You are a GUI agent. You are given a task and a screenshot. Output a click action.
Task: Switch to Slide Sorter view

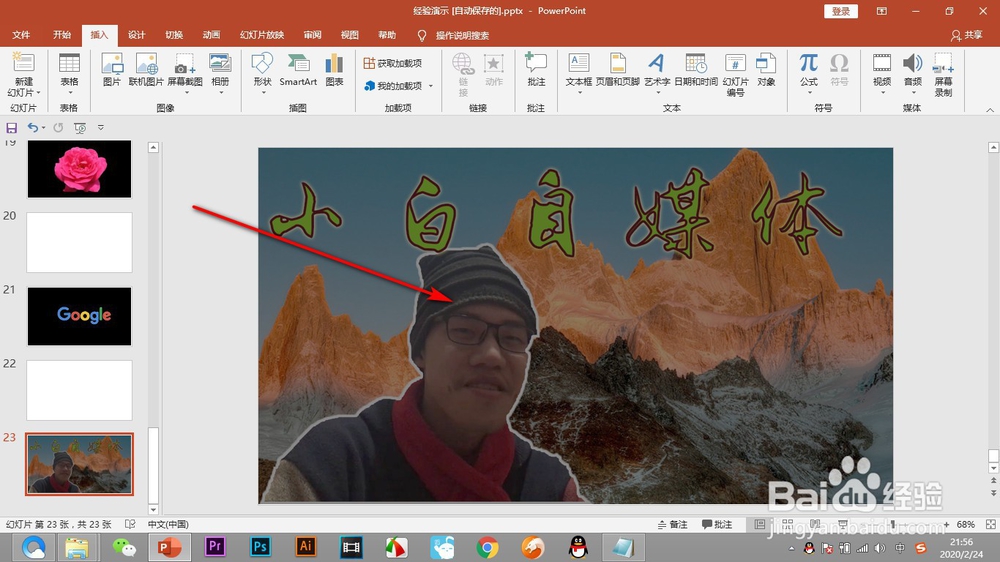(x=788, y=524)
